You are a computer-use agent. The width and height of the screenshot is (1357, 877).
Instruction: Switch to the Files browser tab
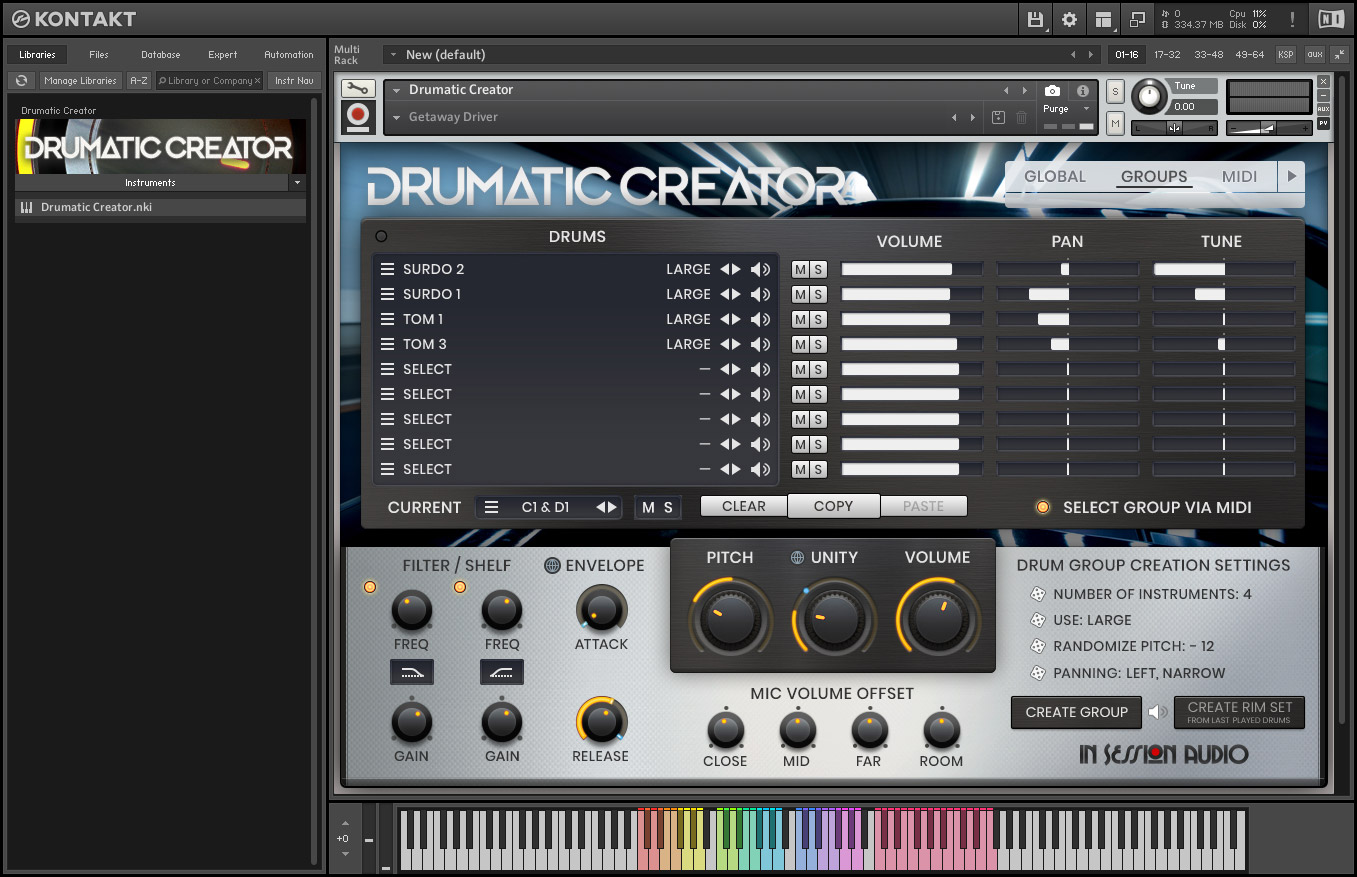click(99, 55)
